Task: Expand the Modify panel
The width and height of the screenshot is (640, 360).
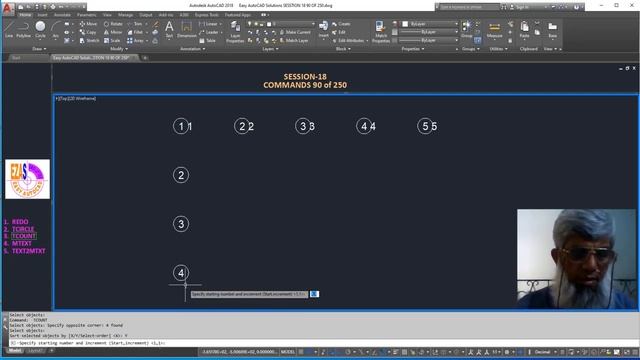Action: tap(119, 49)
